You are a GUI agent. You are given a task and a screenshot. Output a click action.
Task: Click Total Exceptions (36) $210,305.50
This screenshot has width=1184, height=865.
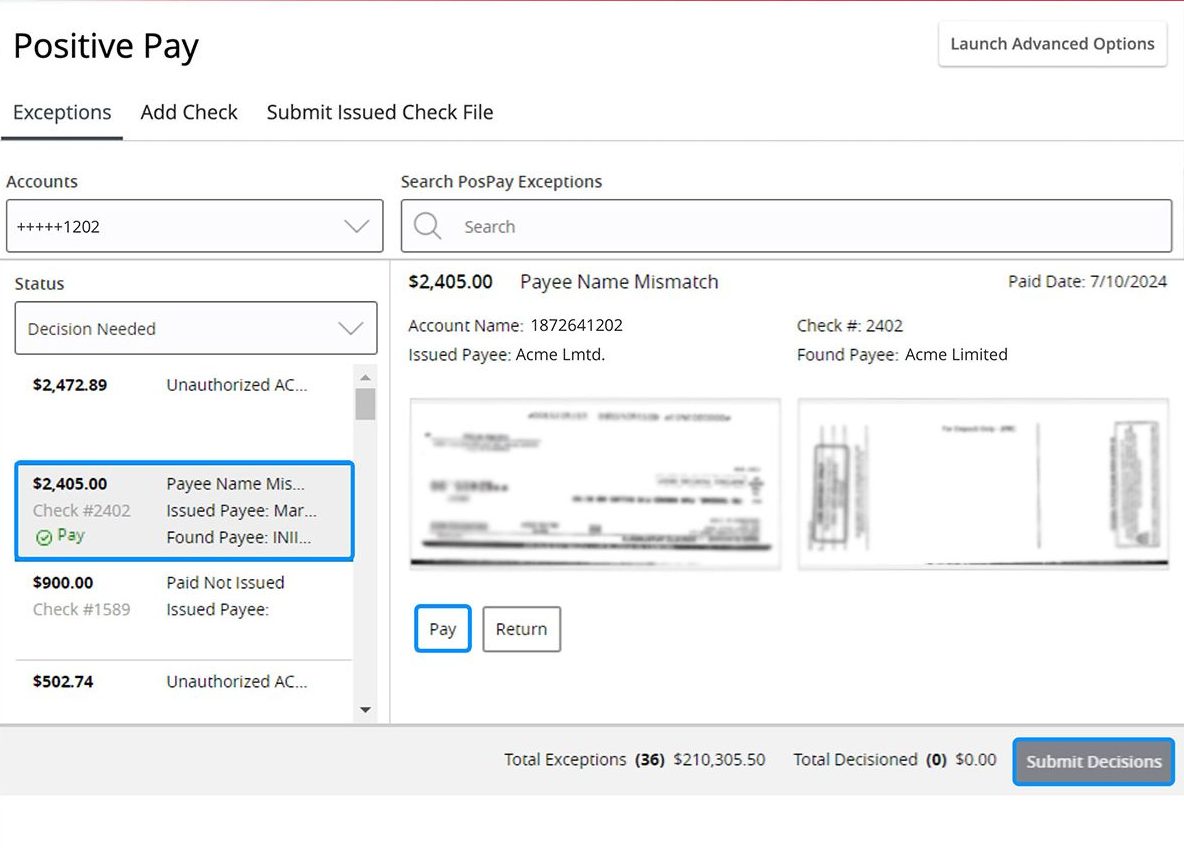pyautogui.click(x=634, y=759)
